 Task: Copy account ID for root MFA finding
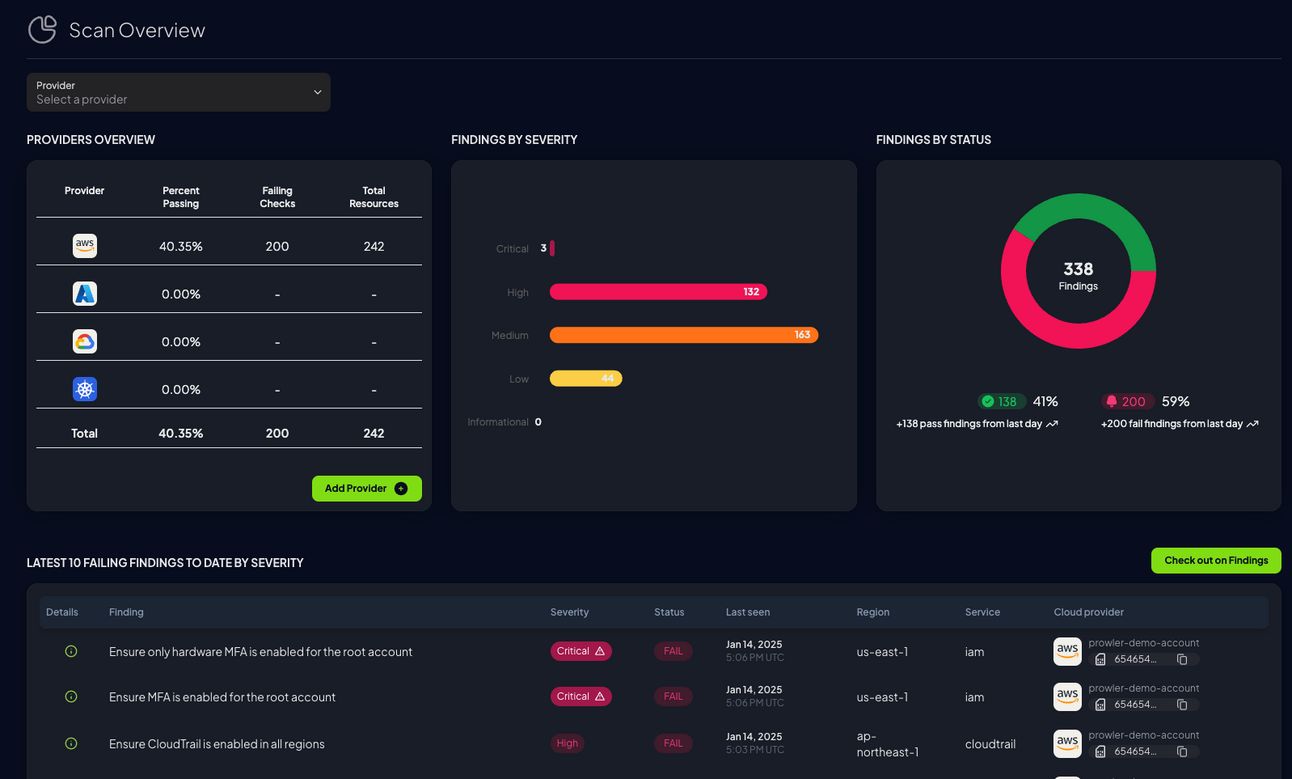1182,705
